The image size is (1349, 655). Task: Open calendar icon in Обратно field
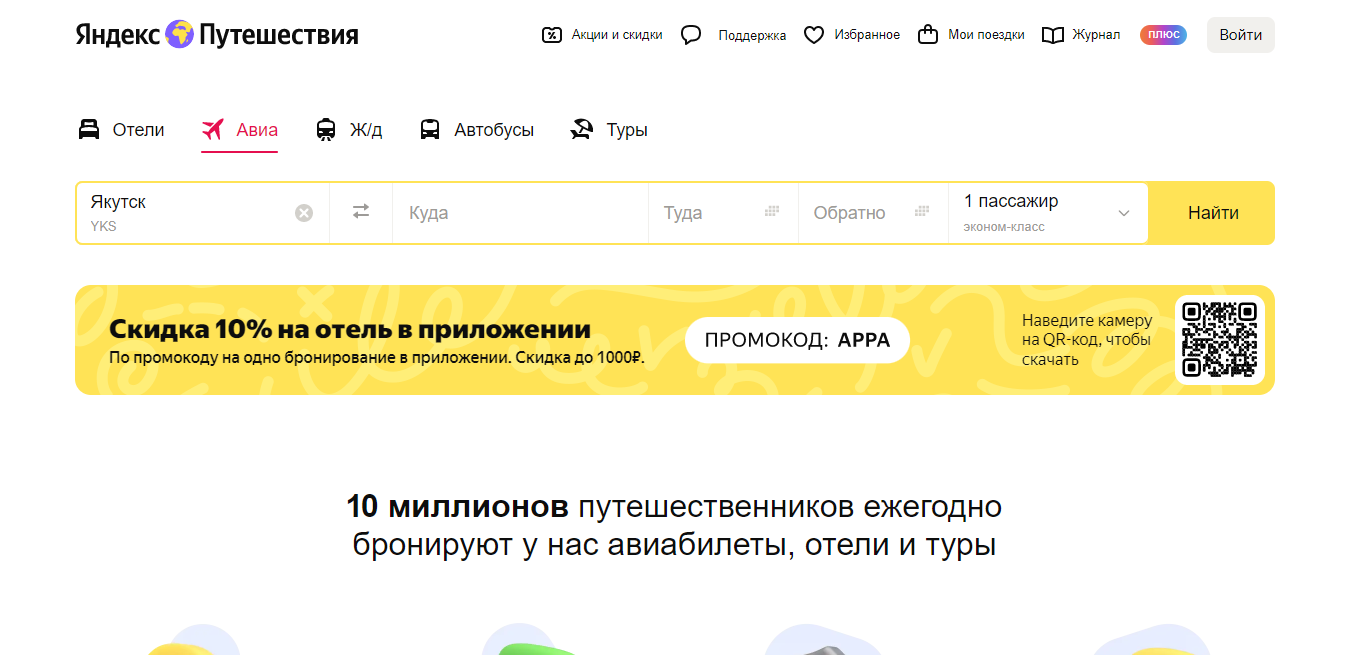[x=922, y=212]
